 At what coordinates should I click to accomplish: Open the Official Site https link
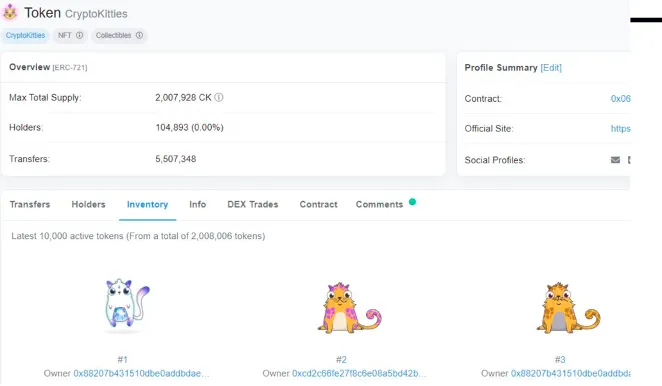[620, 129]
